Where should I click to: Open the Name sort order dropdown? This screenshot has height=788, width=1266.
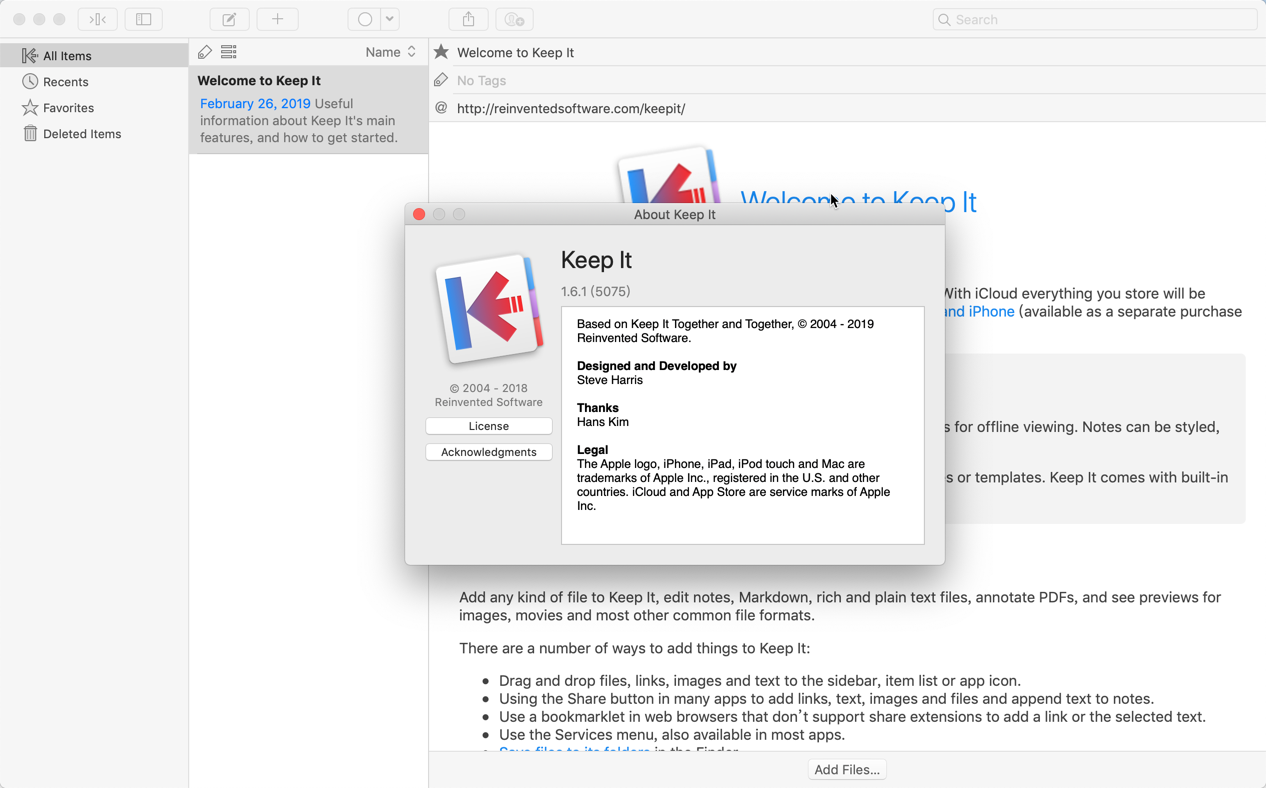(391, 52)
